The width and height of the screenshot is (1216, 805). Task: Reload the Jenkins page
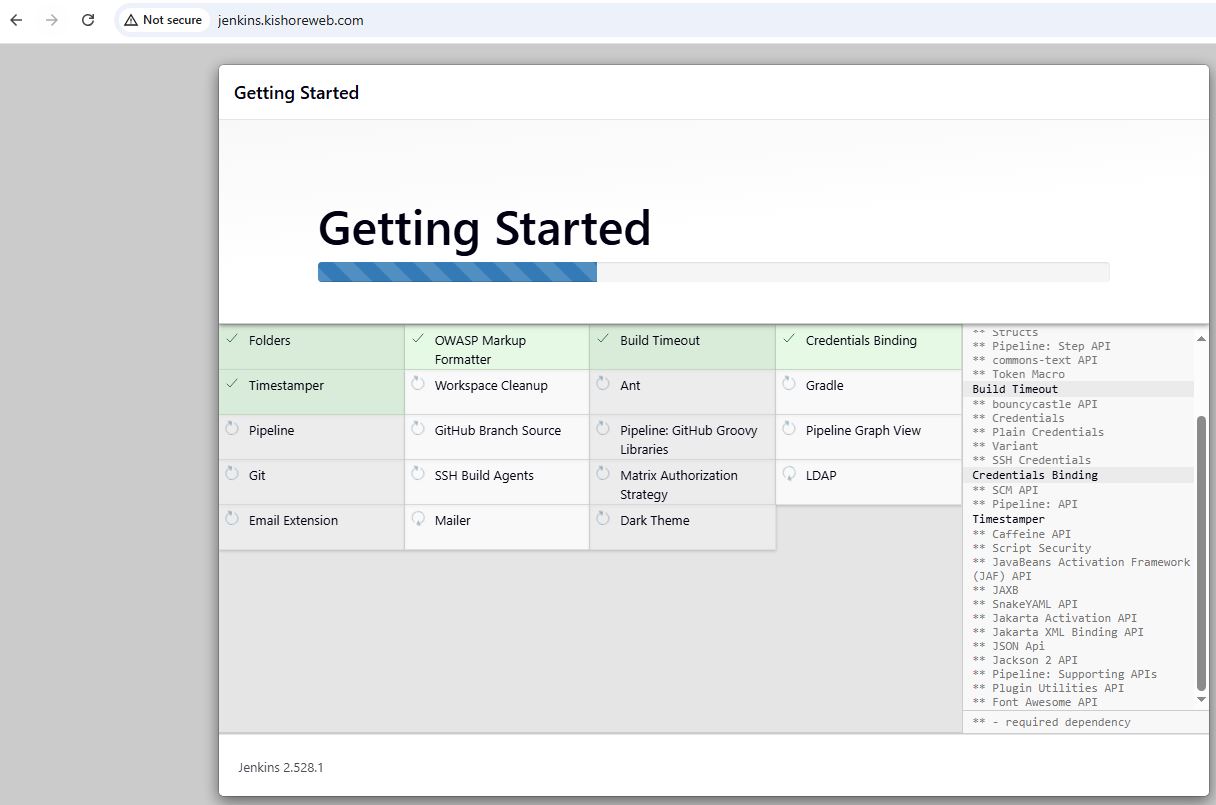(88, 20)
